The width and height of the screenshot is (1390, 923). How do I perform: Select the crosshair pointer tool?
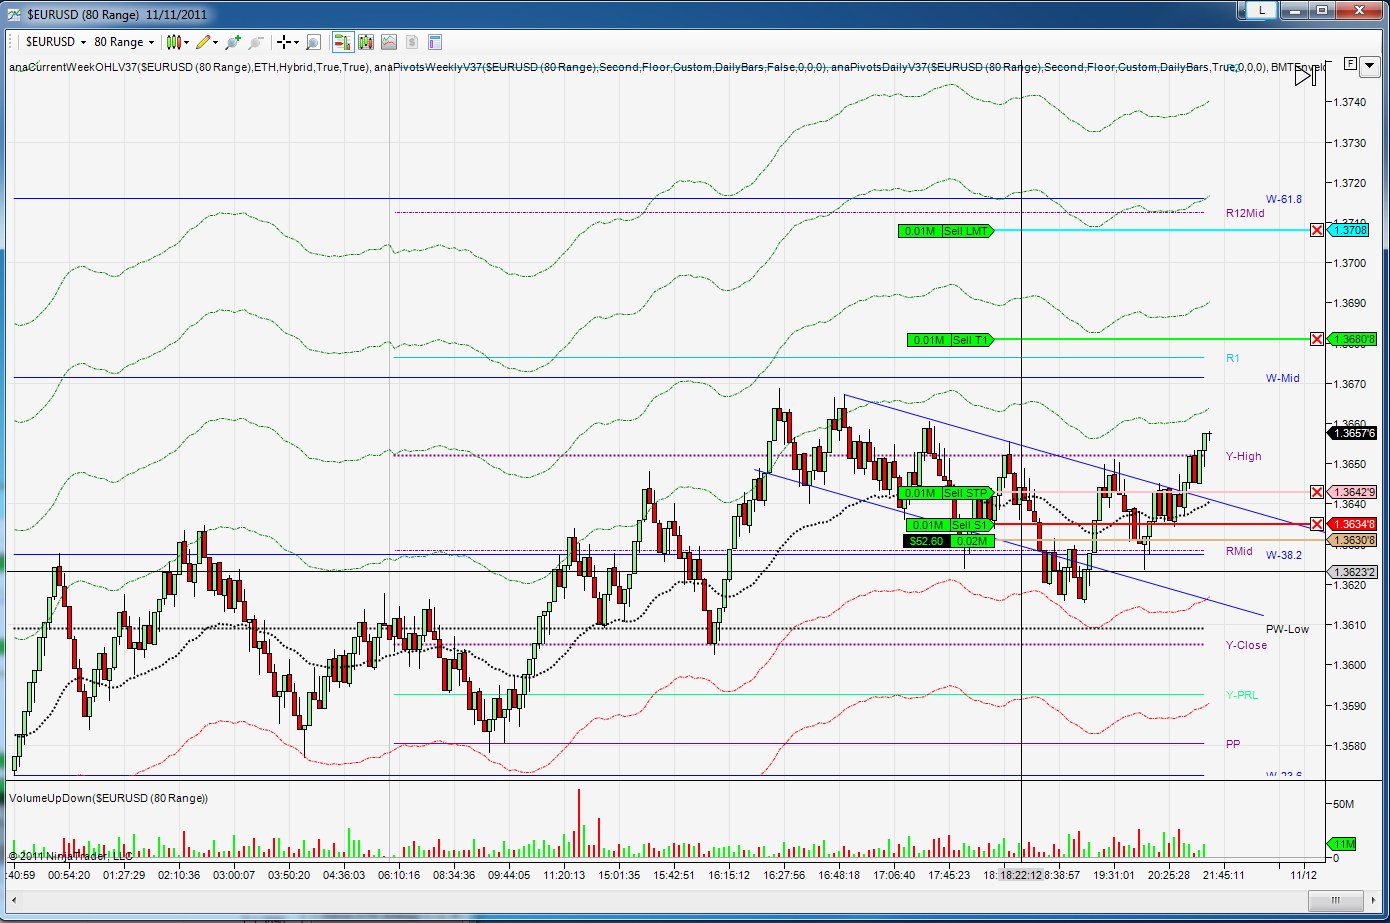(284, 42)
